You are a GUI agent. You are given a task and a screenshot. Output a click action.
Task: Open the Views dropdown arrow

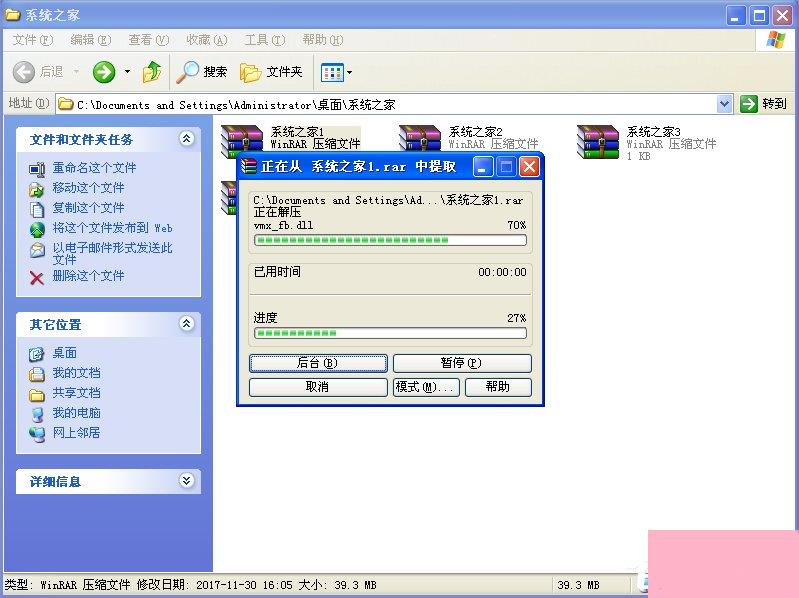350,72
